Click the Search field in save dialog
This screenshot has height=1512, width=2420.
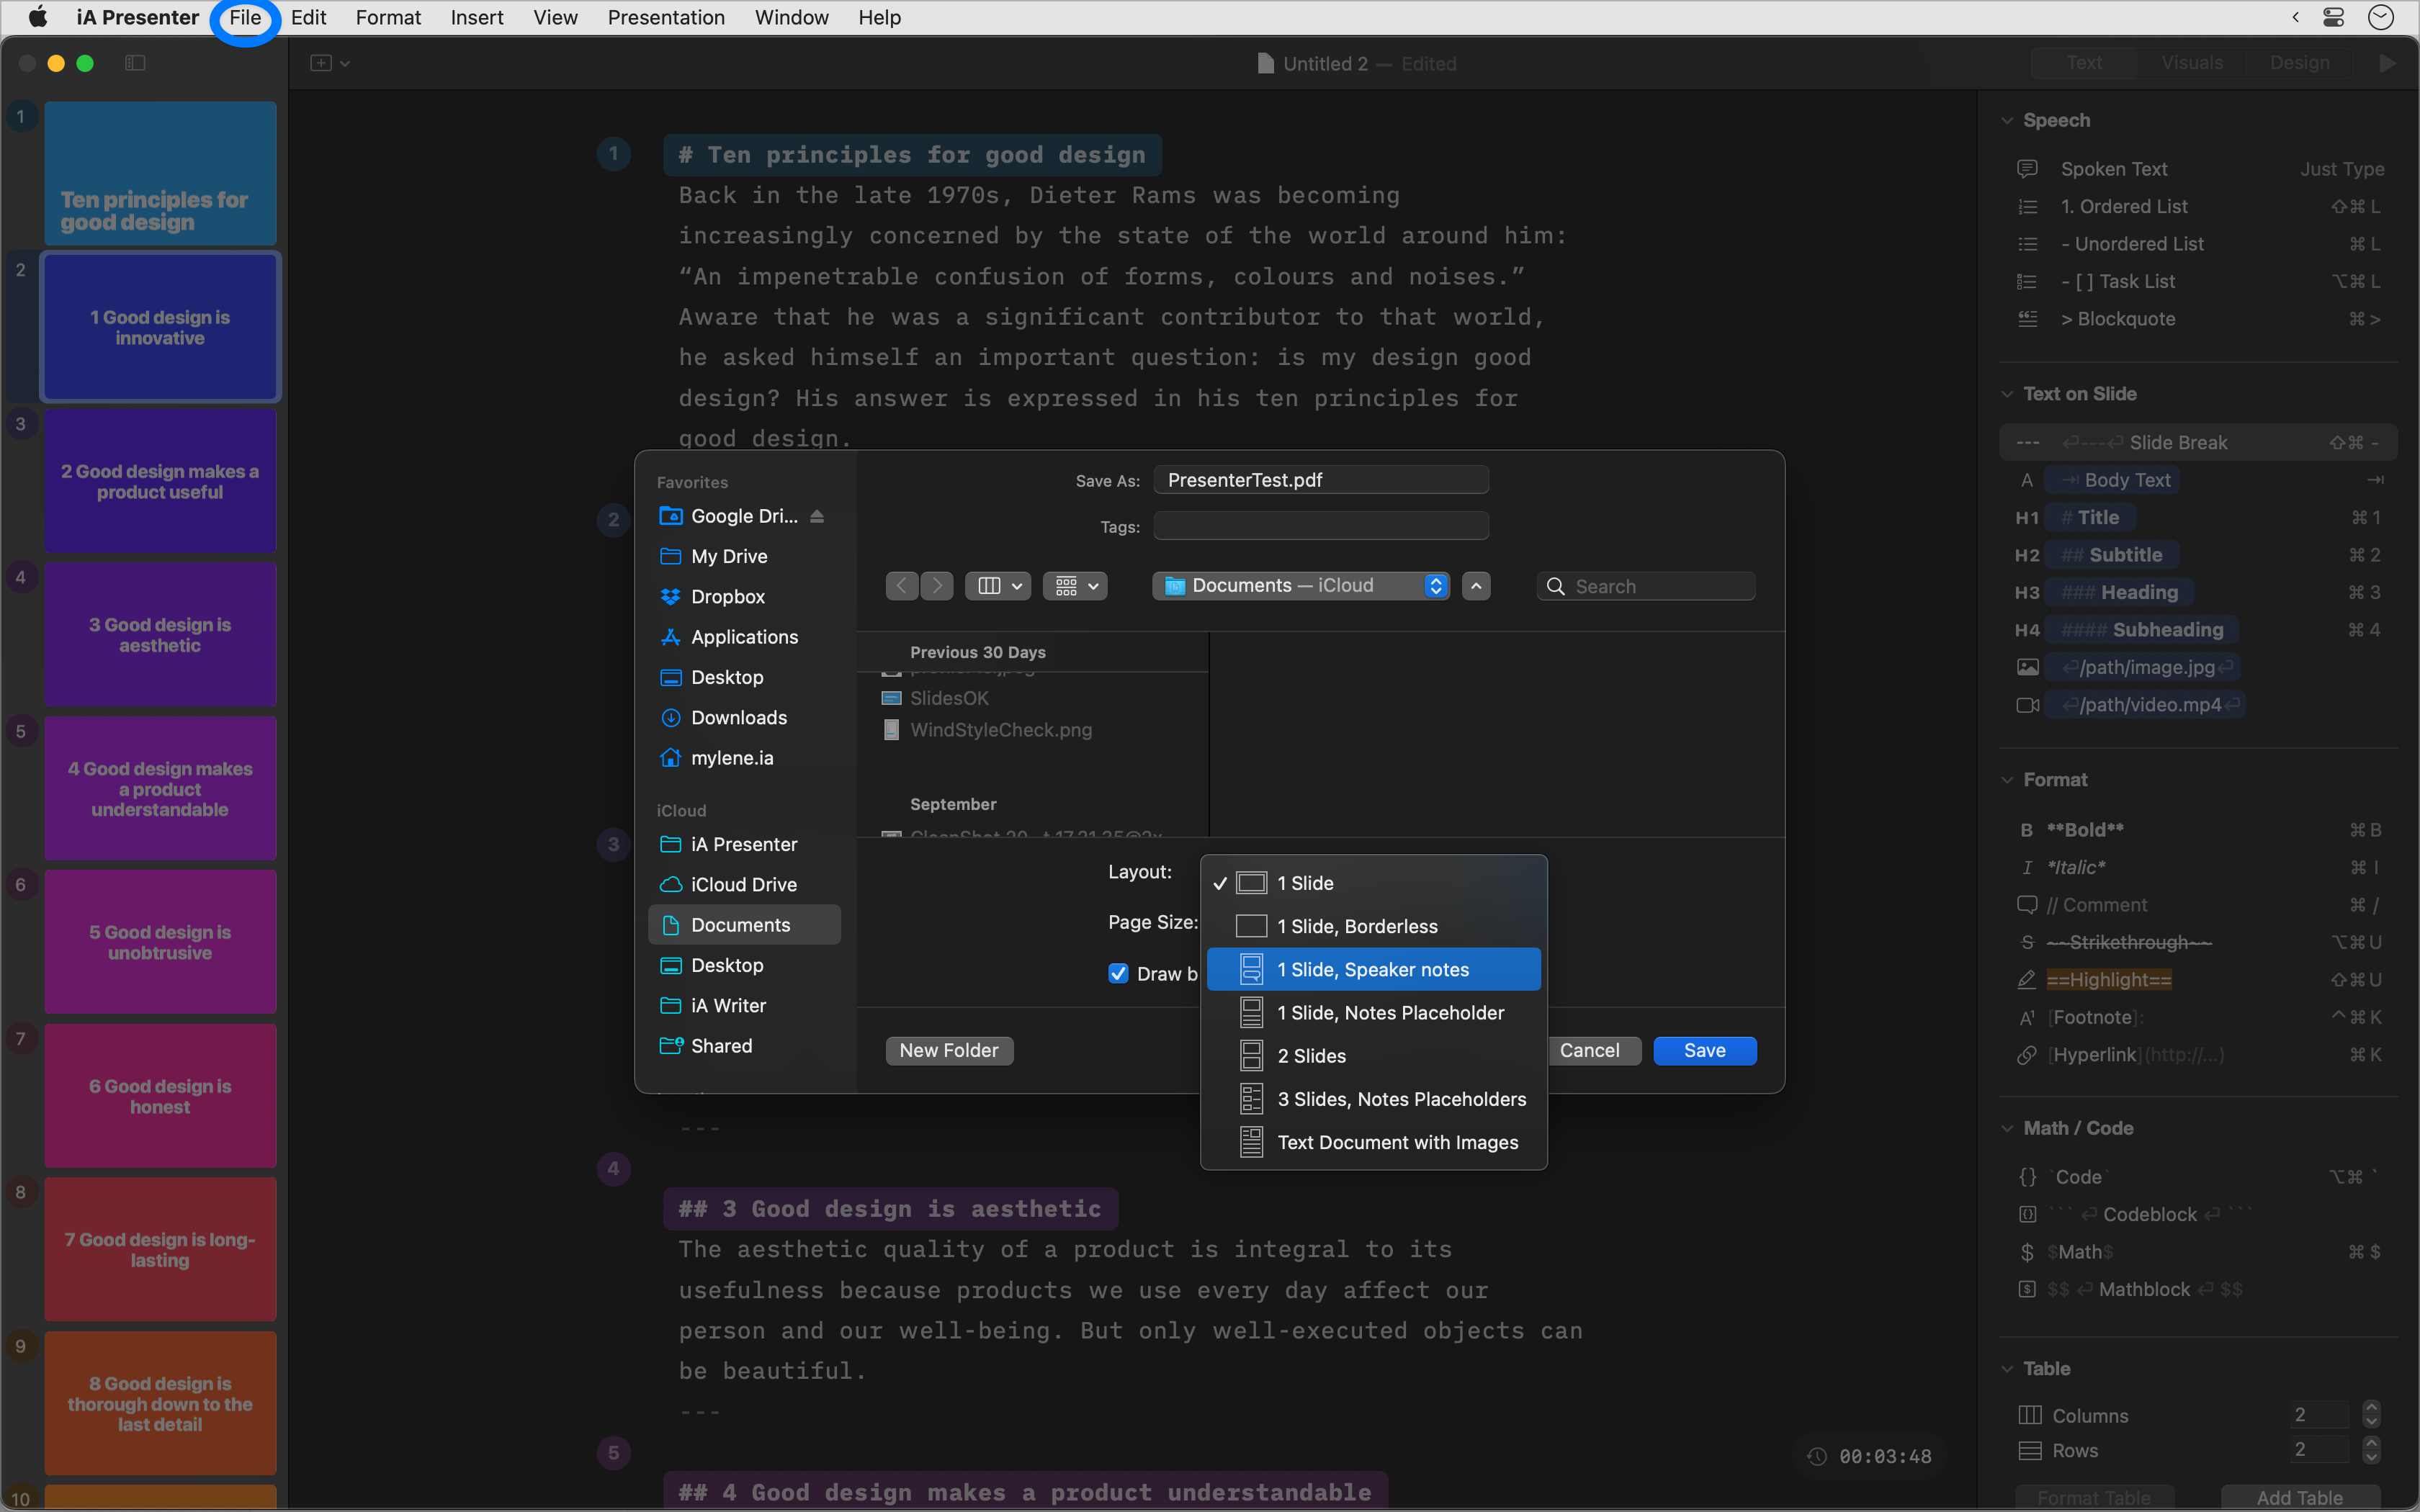point(1646,586)
